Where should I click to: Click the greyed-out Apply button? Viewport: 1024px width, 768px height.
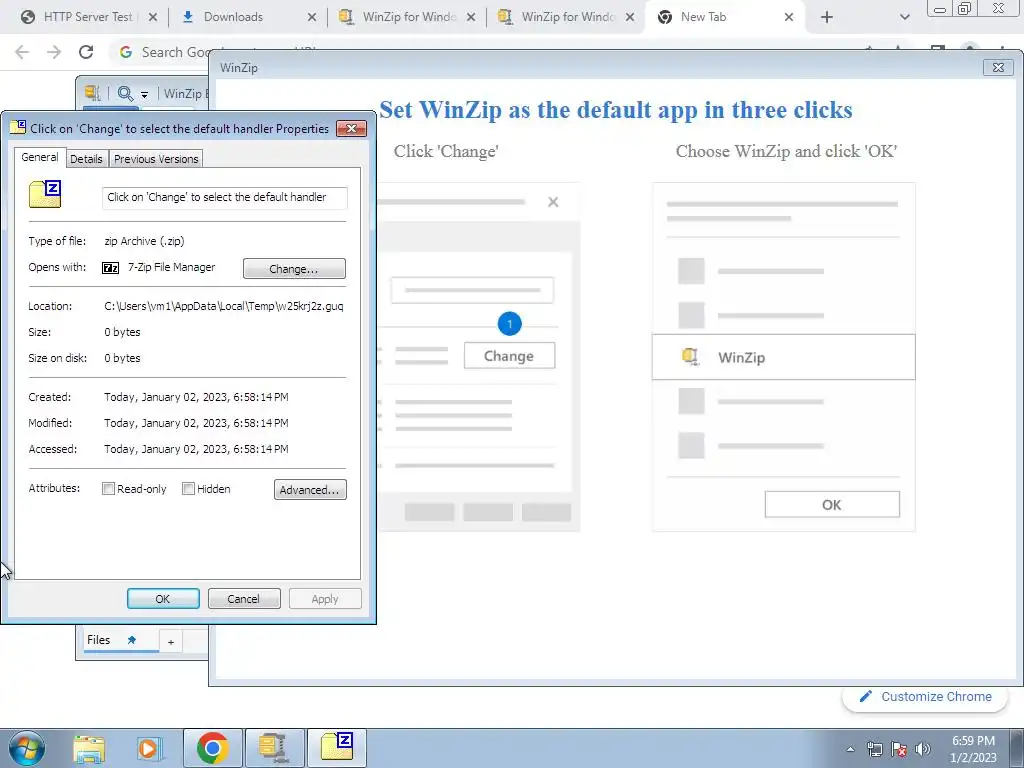(x=325, y=599)
